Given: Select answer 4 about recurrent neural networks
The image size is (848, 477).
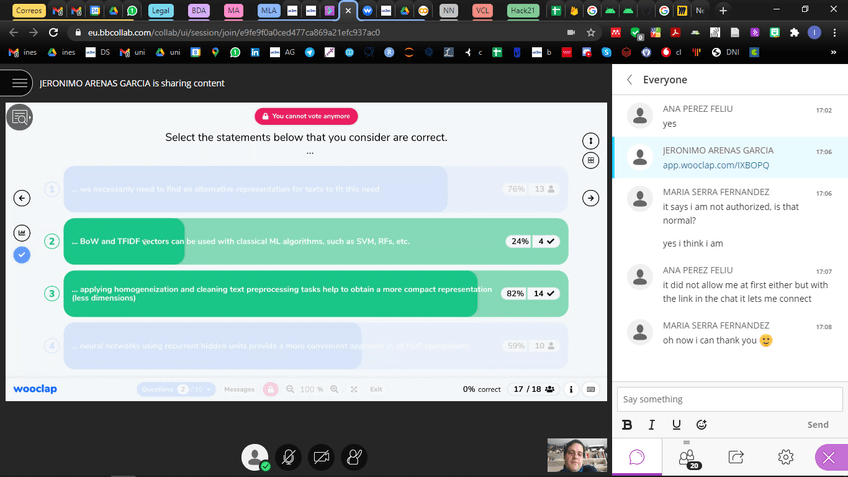Looking at the screenshot, I should [316, 346].
